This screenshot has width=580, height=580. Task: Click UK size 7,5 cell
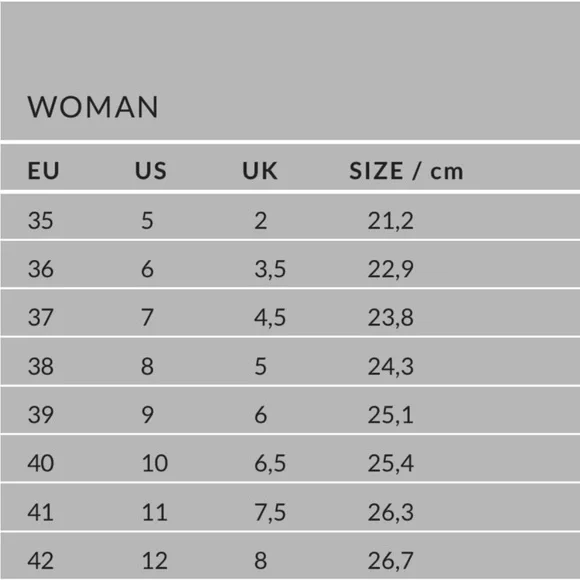tap(270, 512)
